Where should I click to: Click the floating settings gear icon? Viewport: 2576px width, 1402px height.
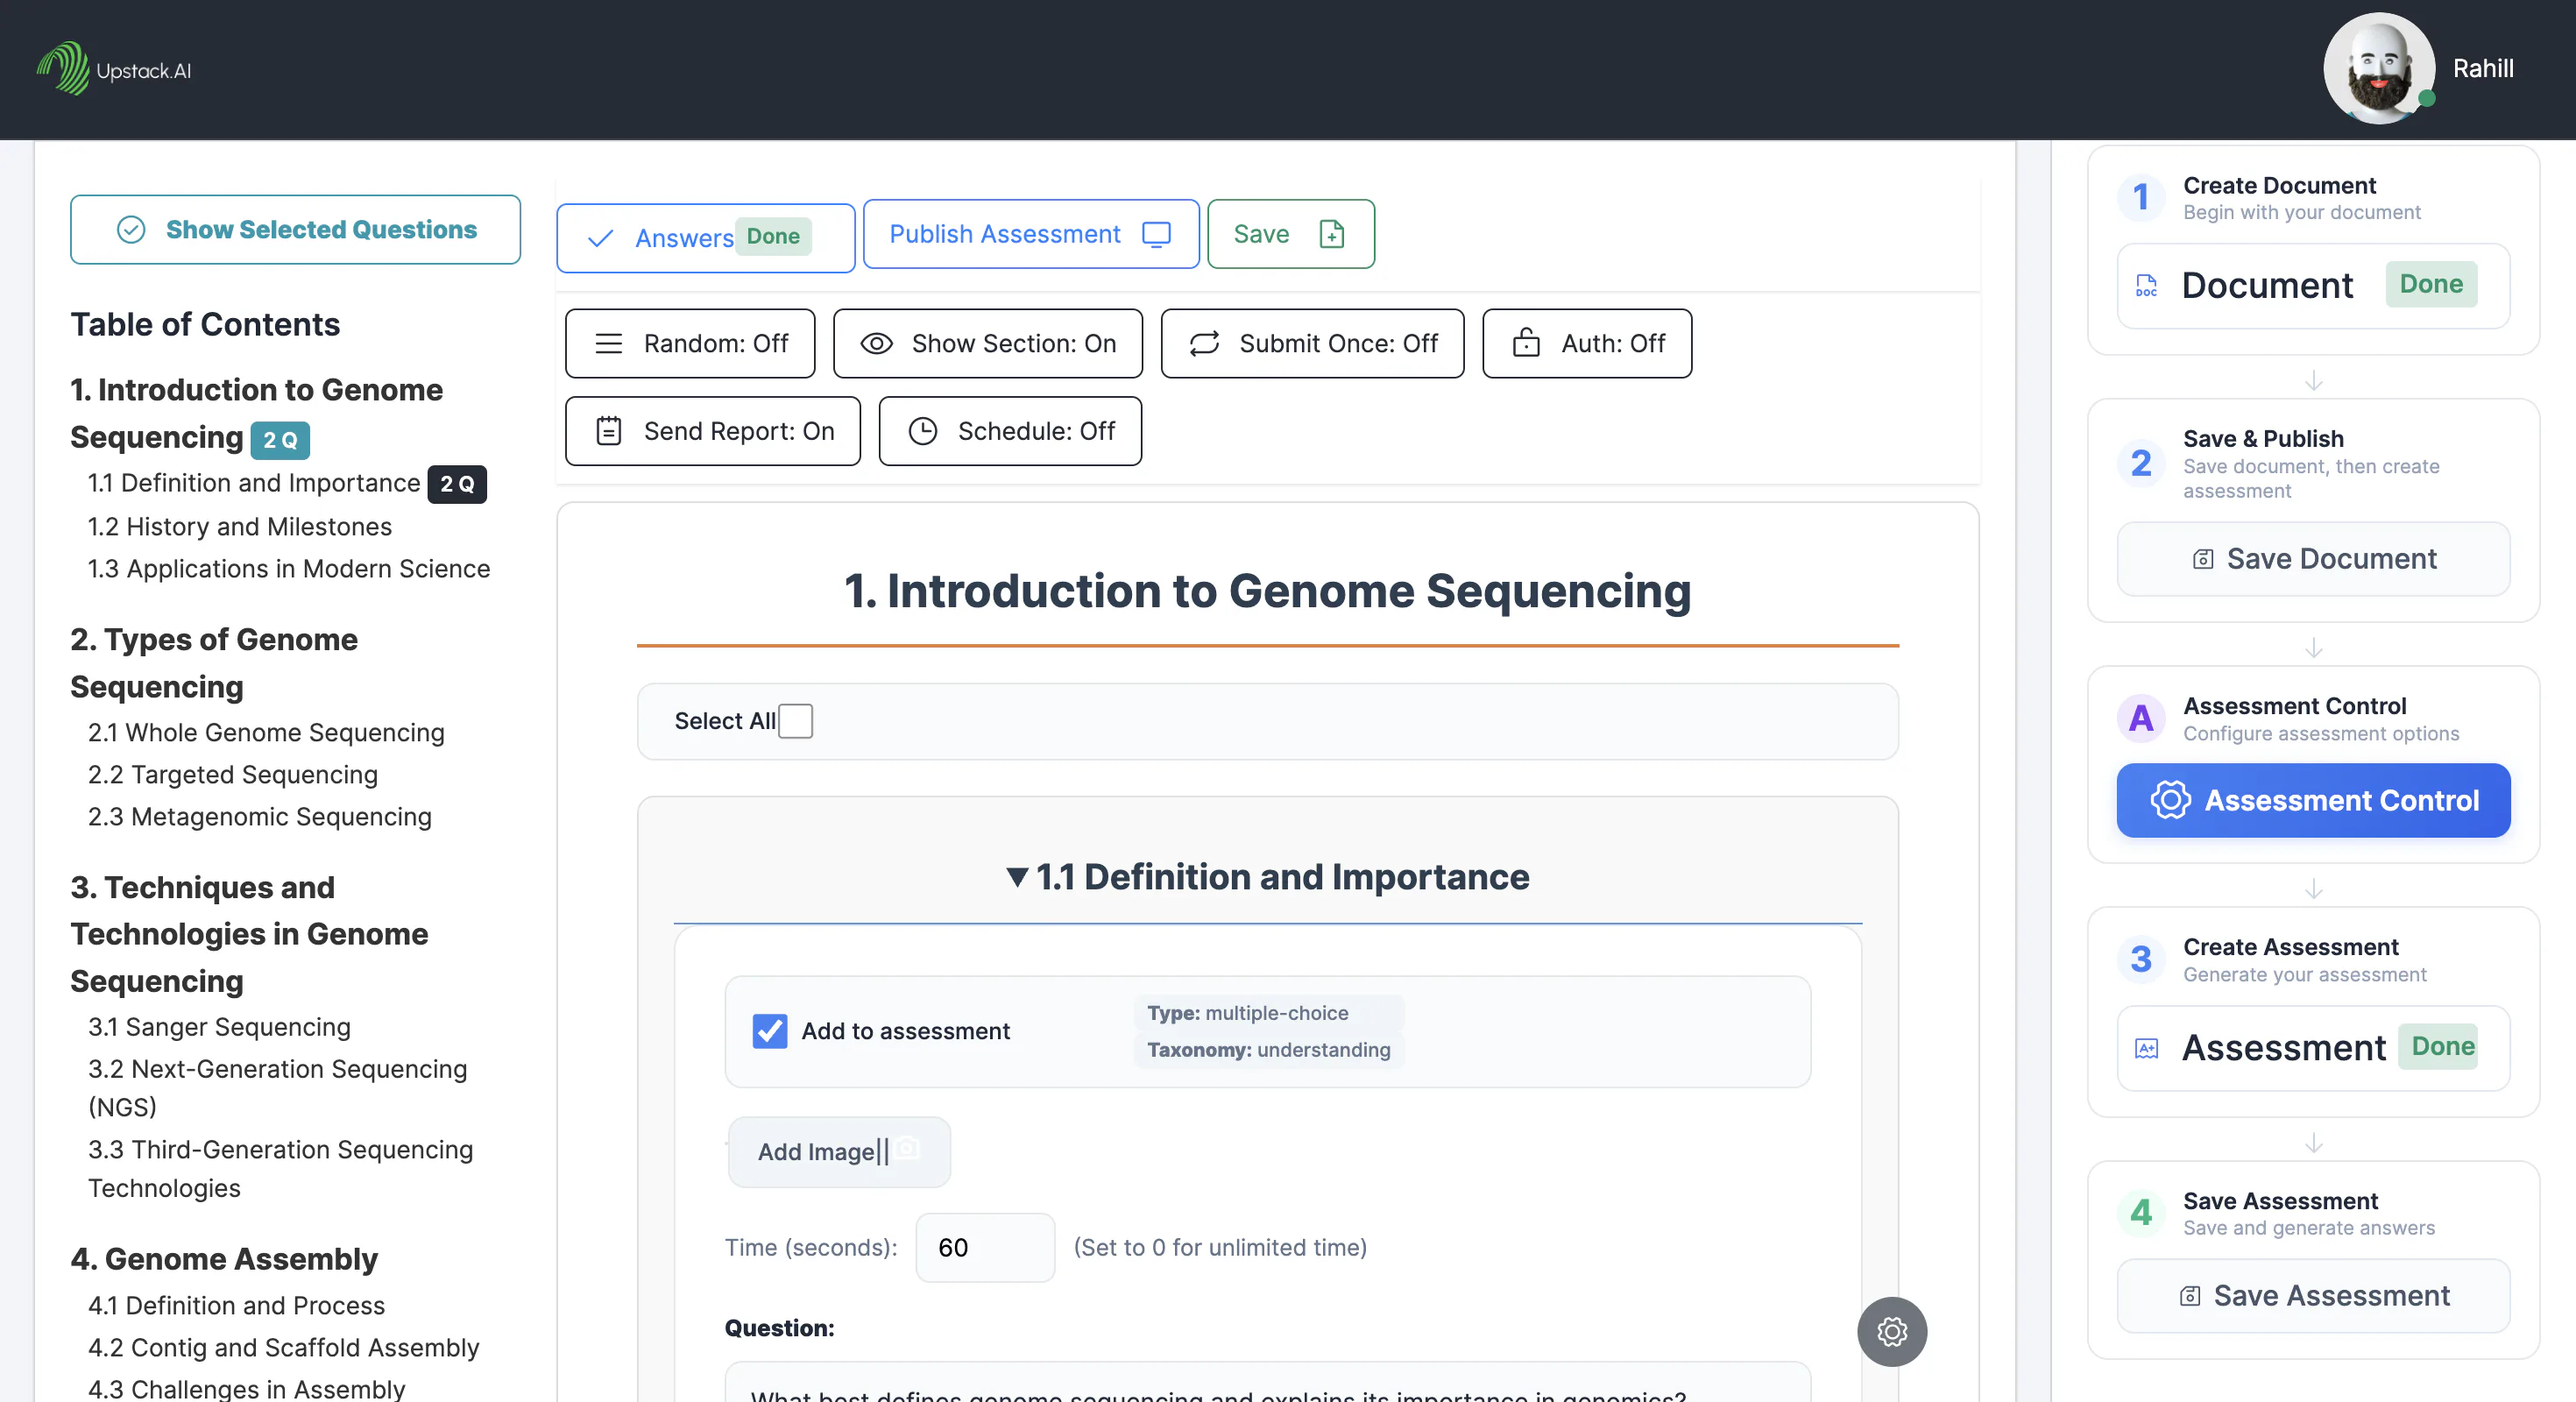point(1892,1331)
